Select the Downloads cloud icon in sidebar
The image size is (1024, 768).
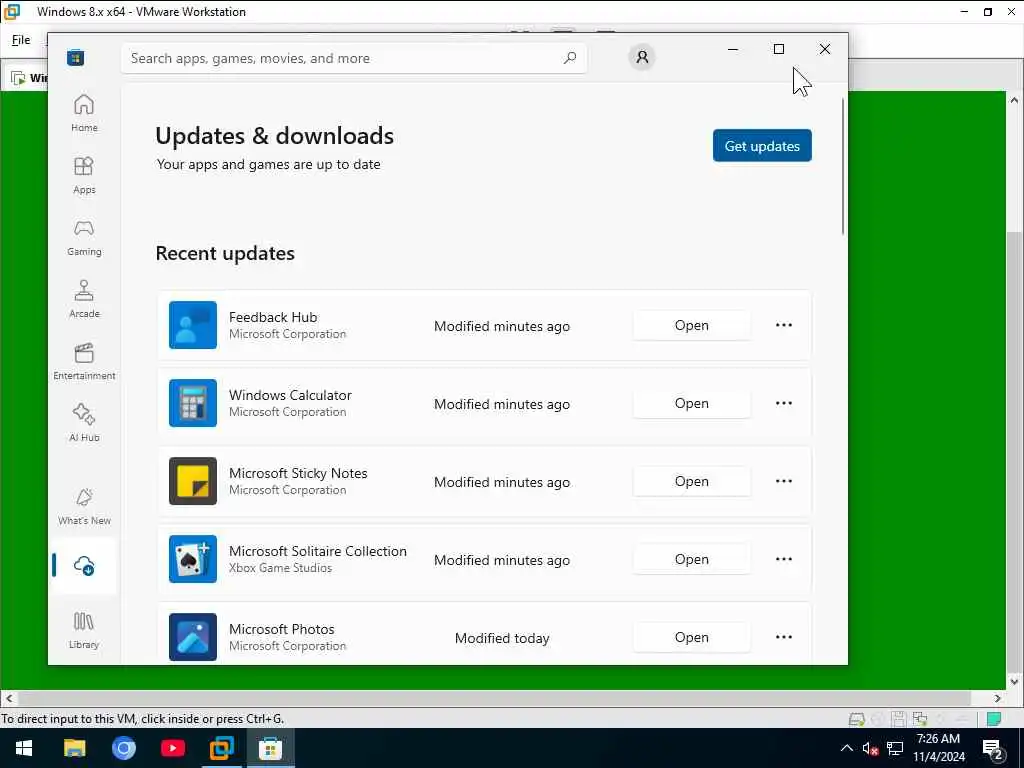click(84, 566)
